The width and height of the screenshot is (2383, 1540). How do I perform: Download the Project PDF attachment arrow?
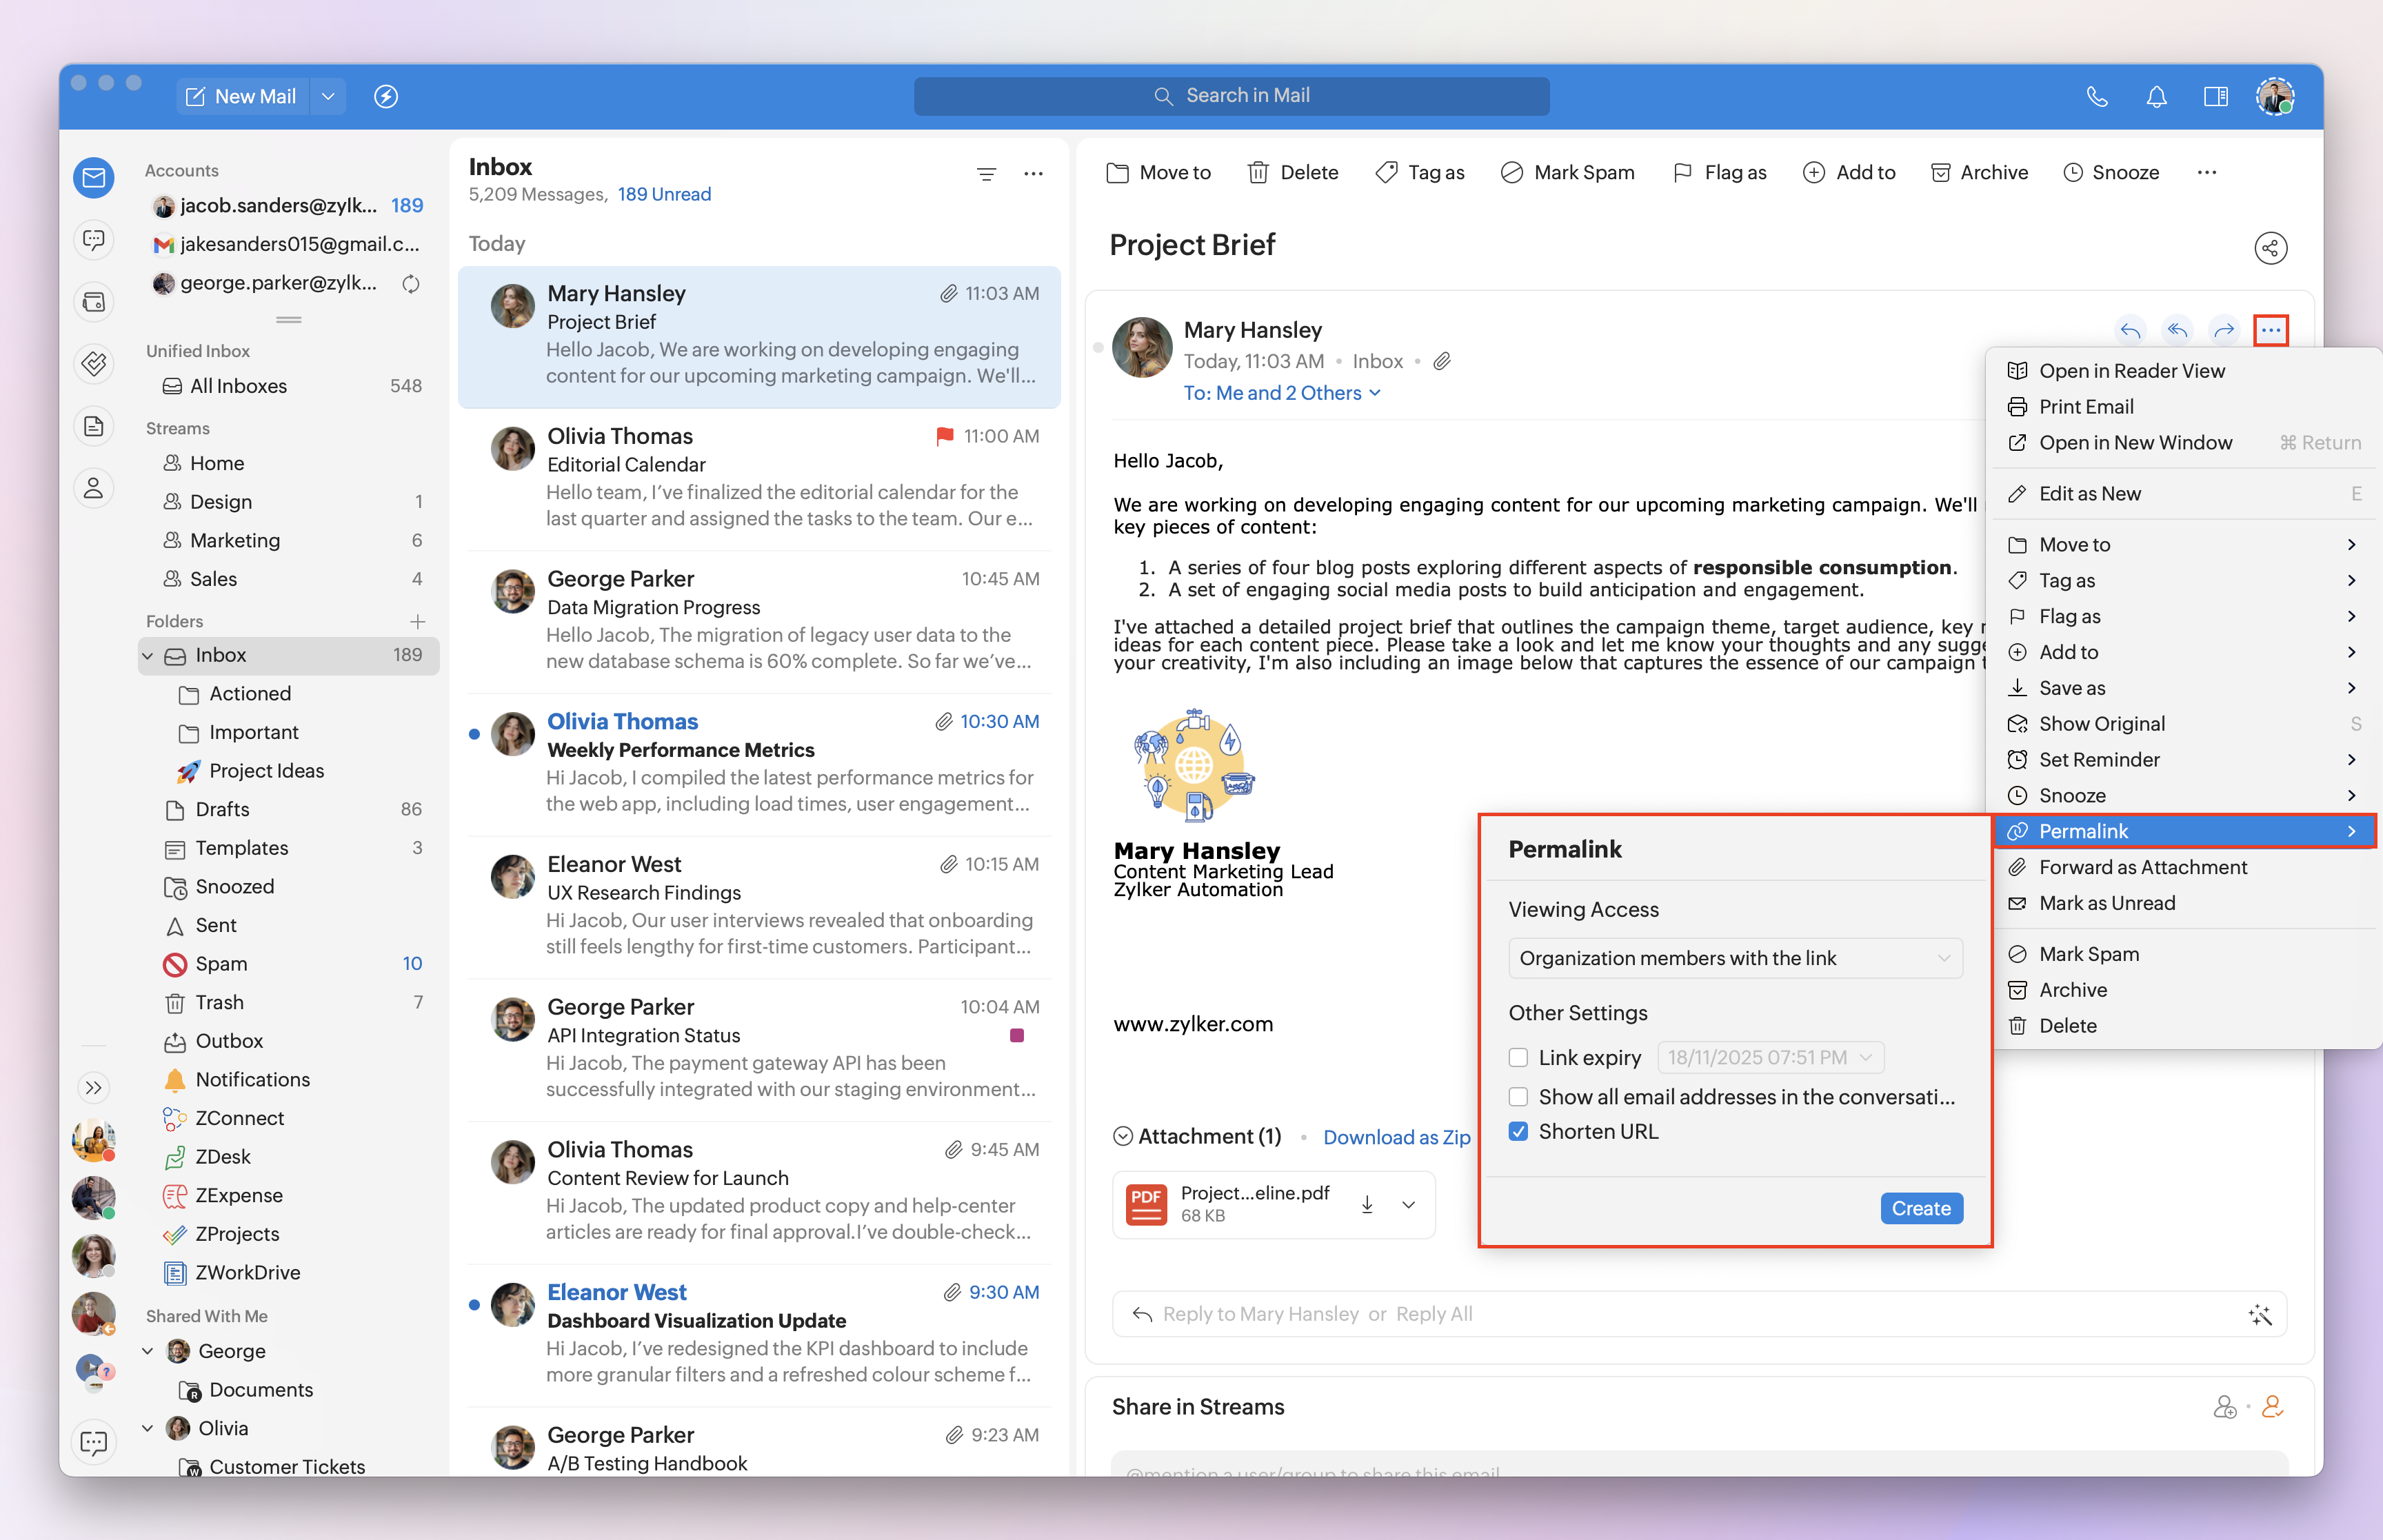tap(1367, 1204)
